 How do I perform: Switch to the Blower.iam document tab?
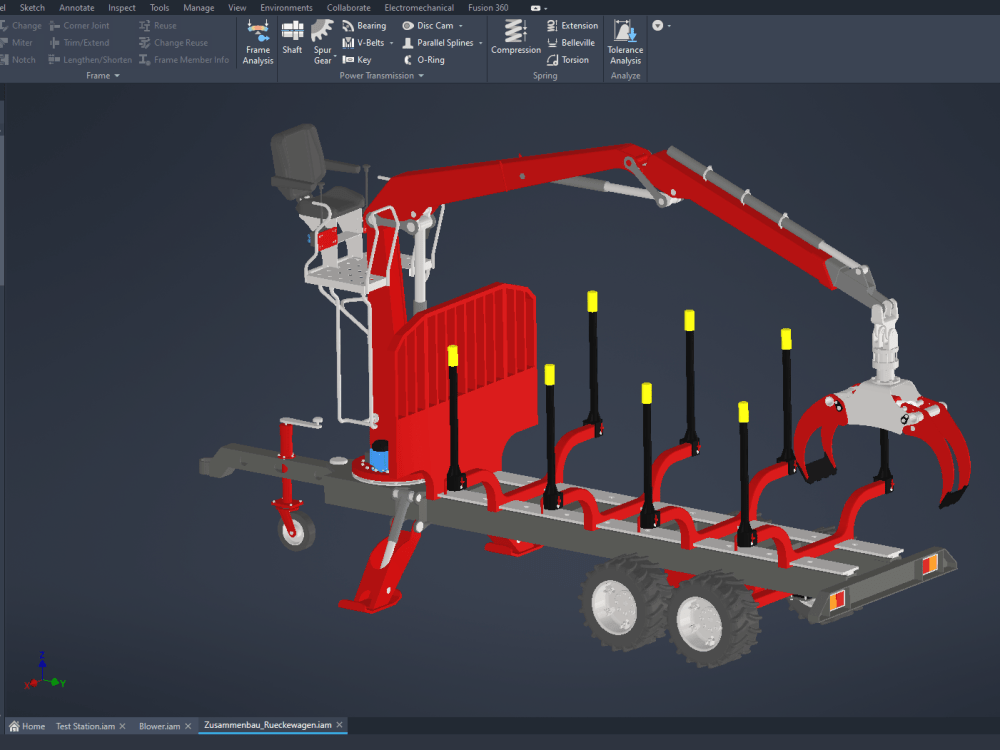pyautogui.click(x=159, y=726)
